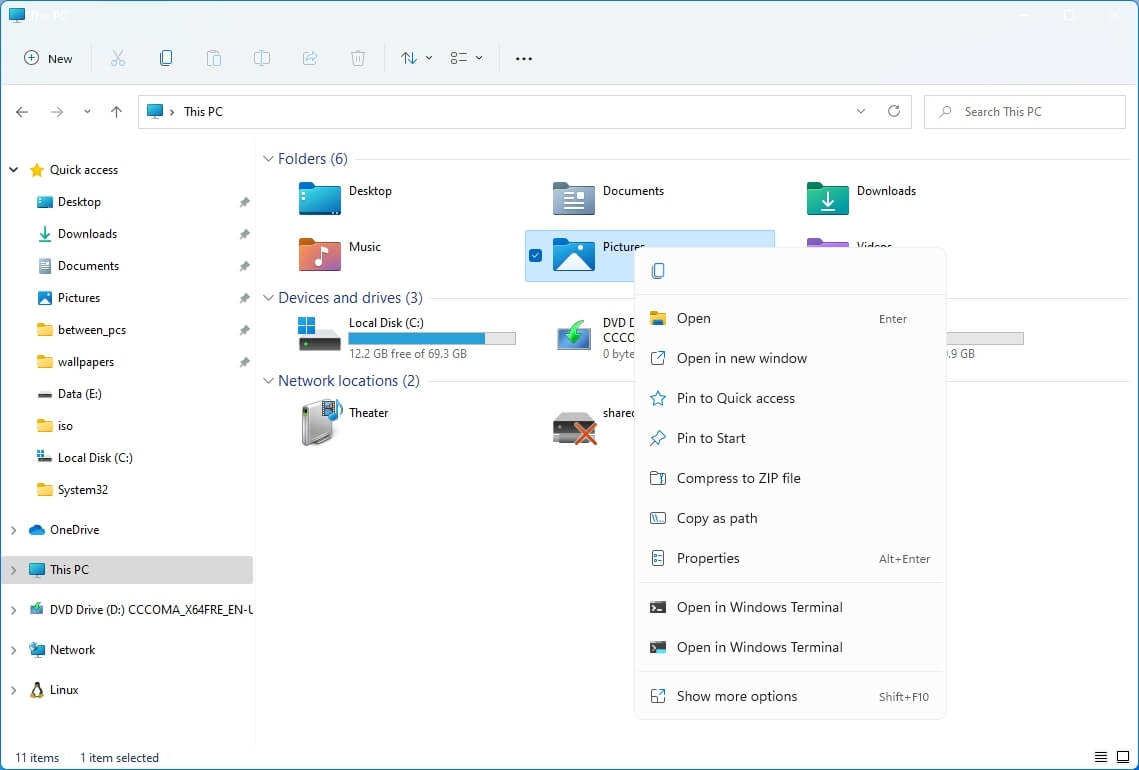Collapse the Folders (6) section
This screenshot has width=1139, height=770.
point(268,158)
